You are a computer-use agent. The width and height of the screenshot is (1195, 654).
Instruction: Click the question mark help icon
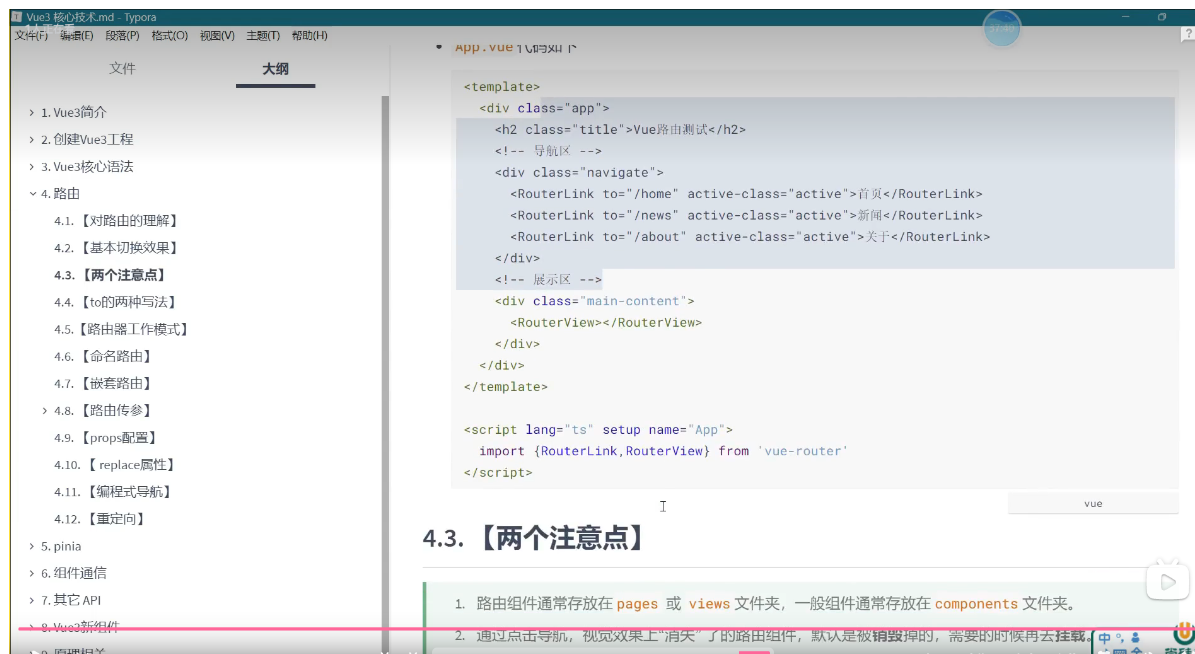(x=1187, y=35)
